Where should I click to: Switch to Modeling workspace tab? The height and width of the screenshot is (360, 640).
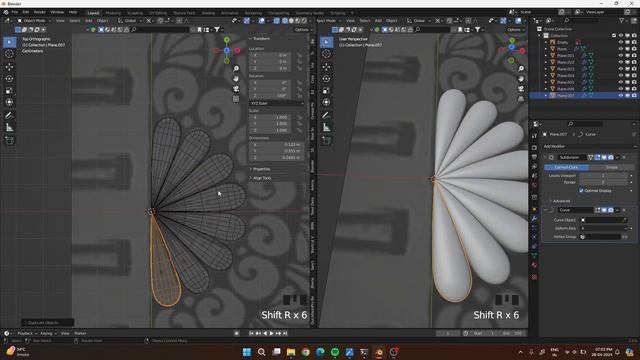coord(113,13)
